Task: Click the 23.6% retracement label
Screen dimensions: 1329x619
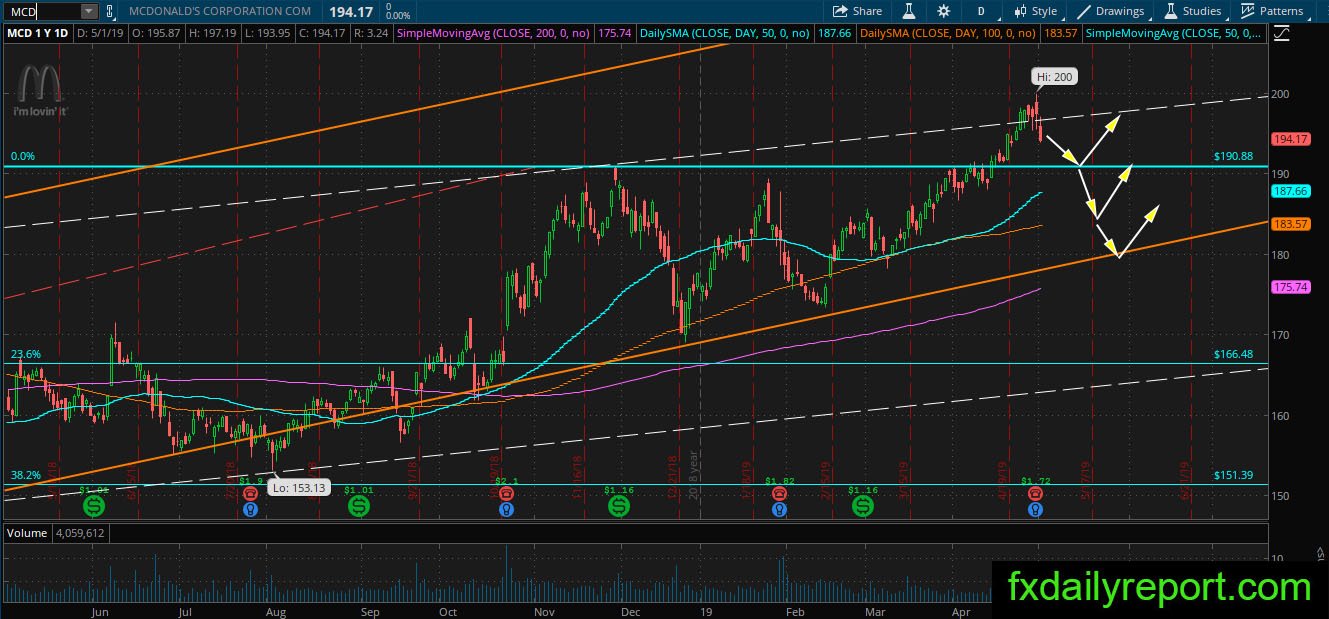Action: tap(25, 354)
